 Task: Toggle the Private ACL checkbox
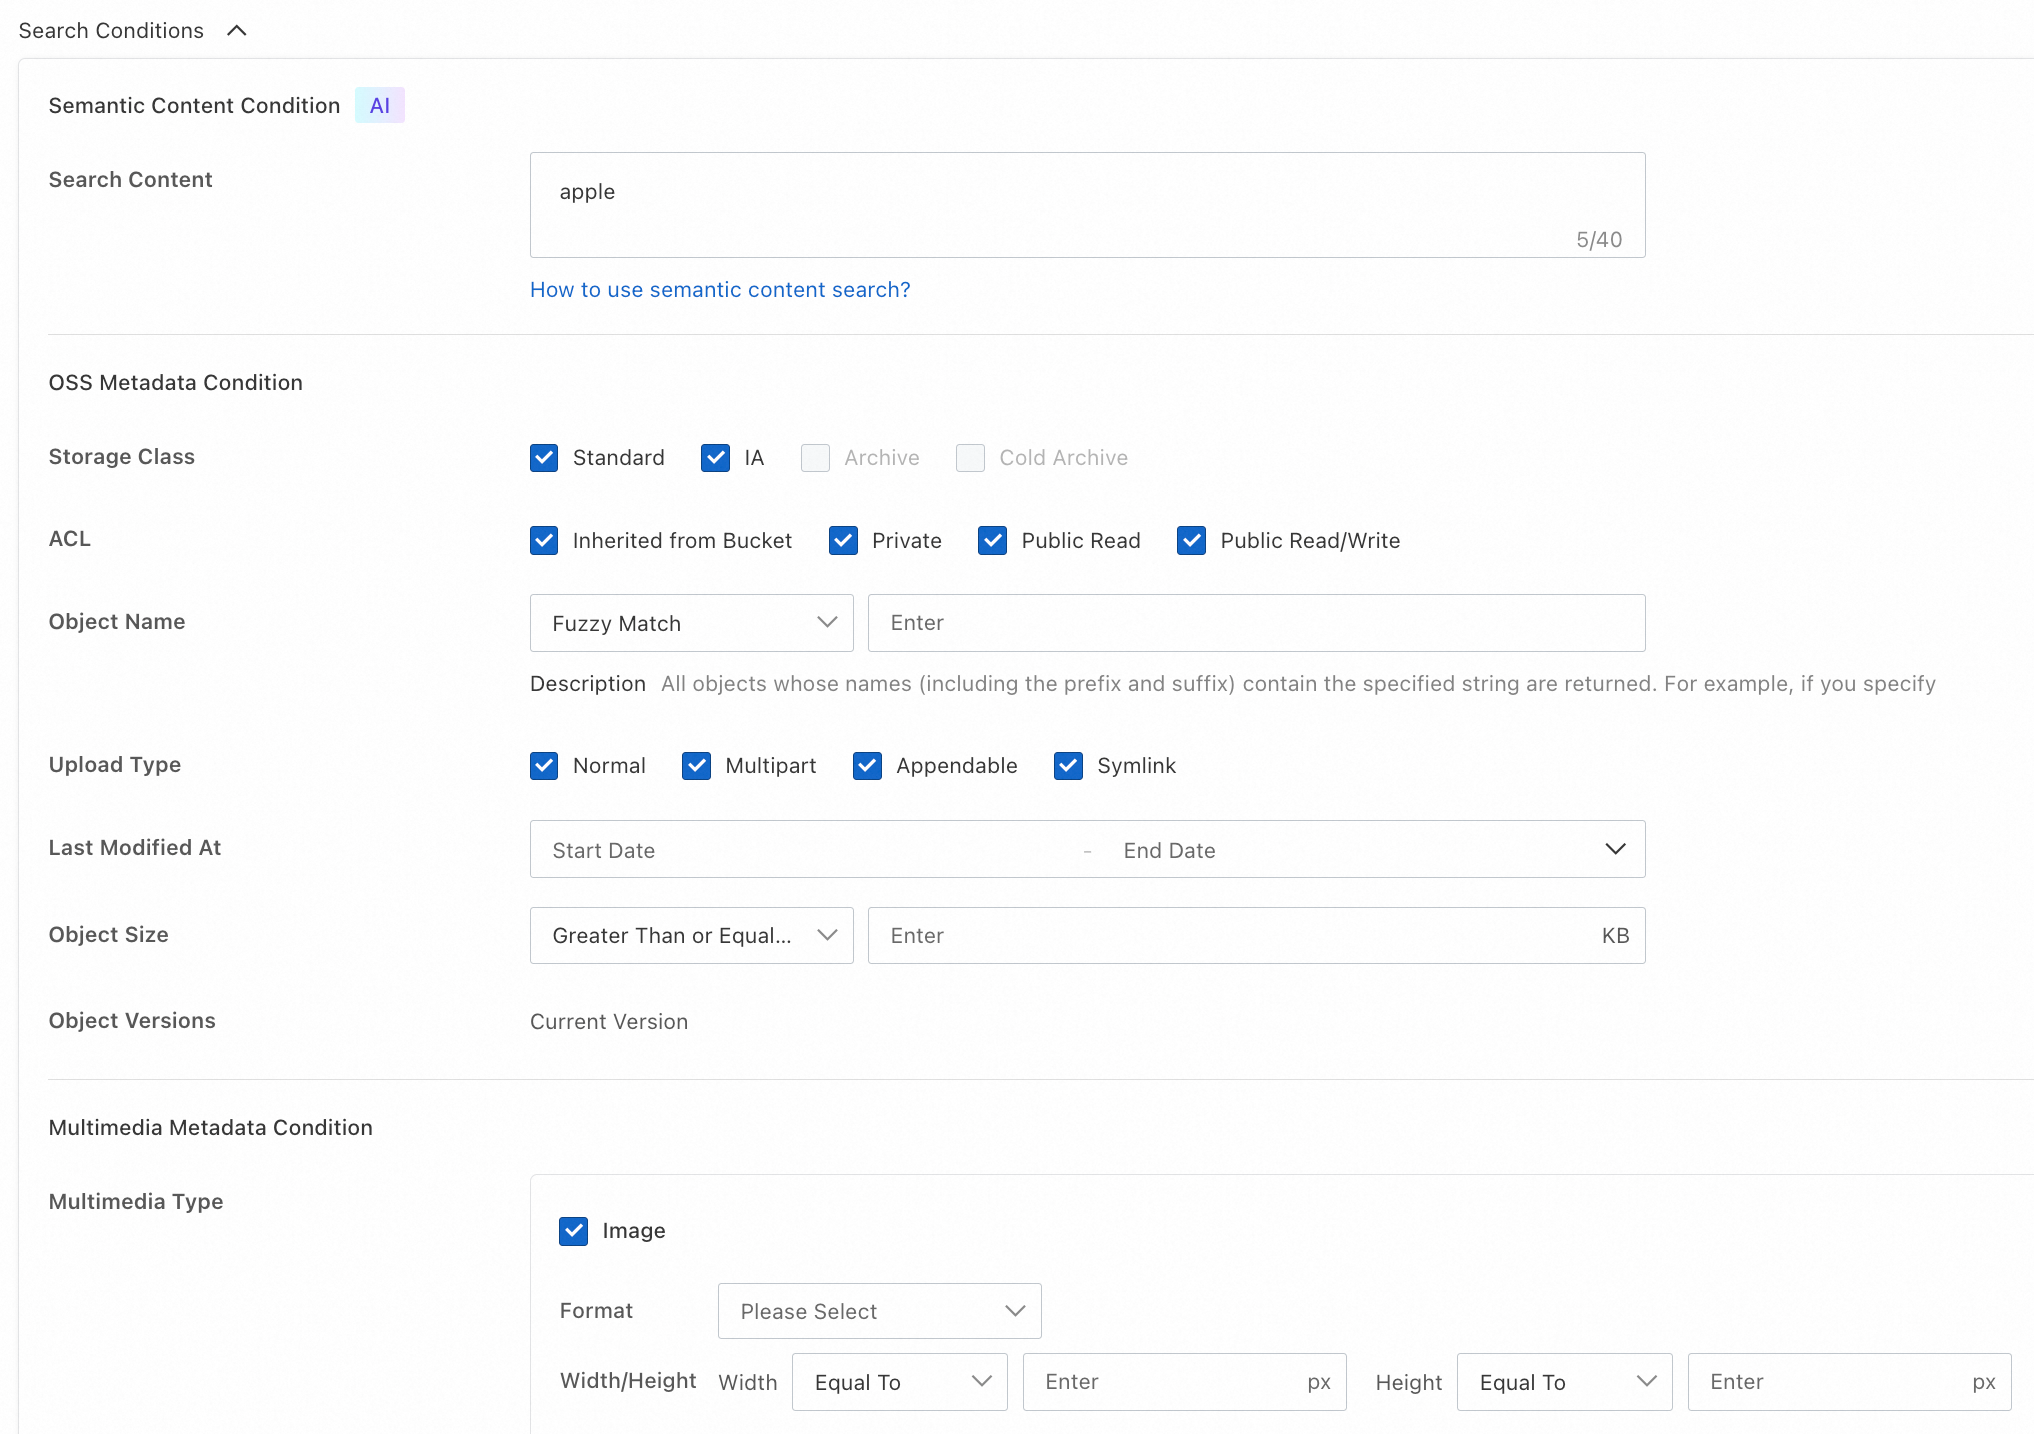click(843, 541)
